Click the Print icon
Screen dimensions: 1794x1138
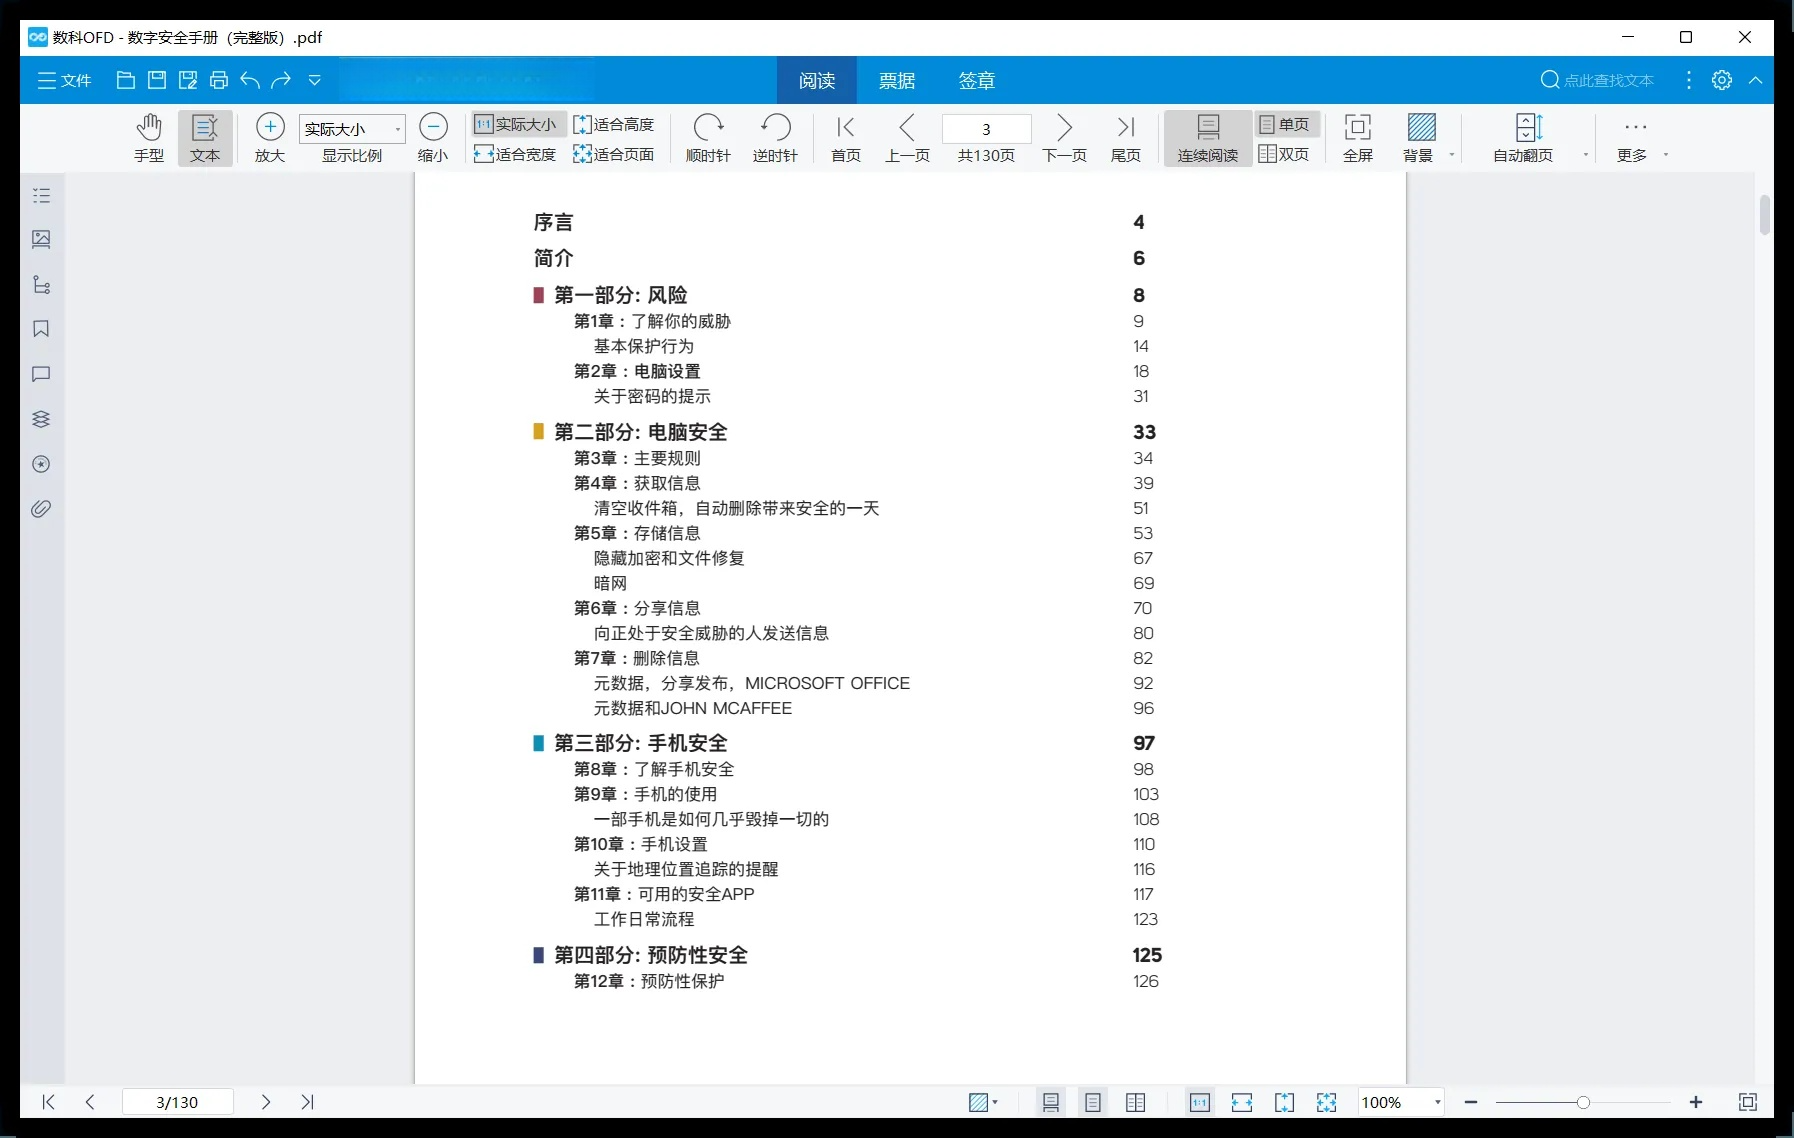pyautogui.click(x=219, y=81)
